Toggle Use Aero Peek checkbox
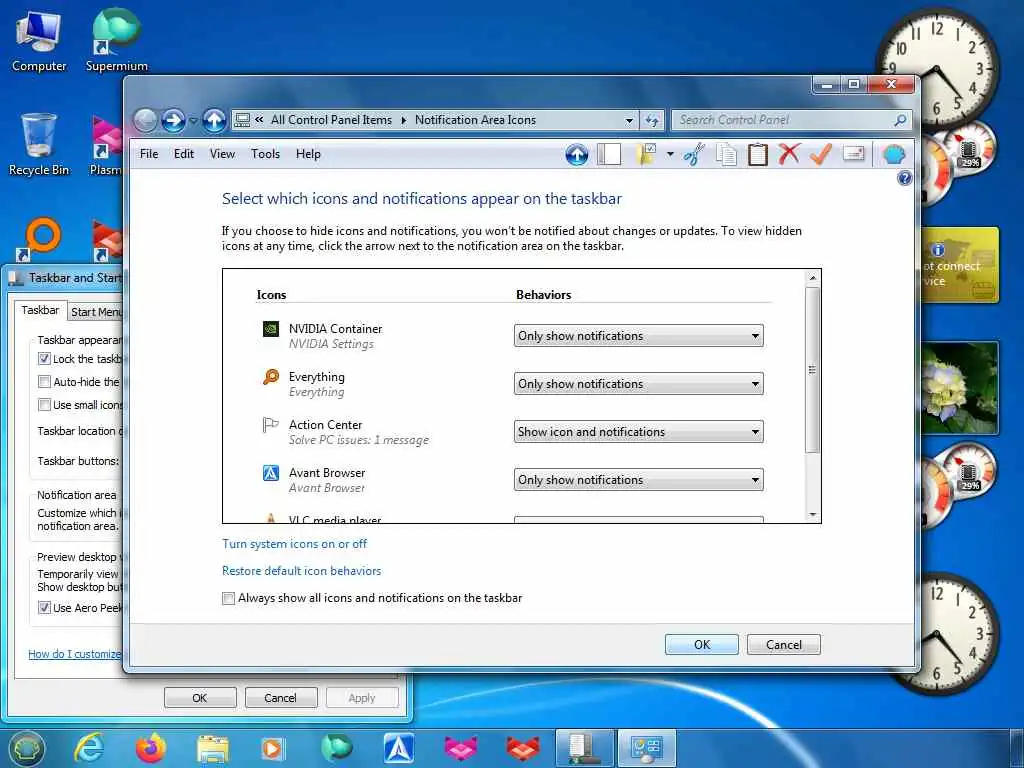This screenshot has width=1024, height=768. (x=44, y=607)
